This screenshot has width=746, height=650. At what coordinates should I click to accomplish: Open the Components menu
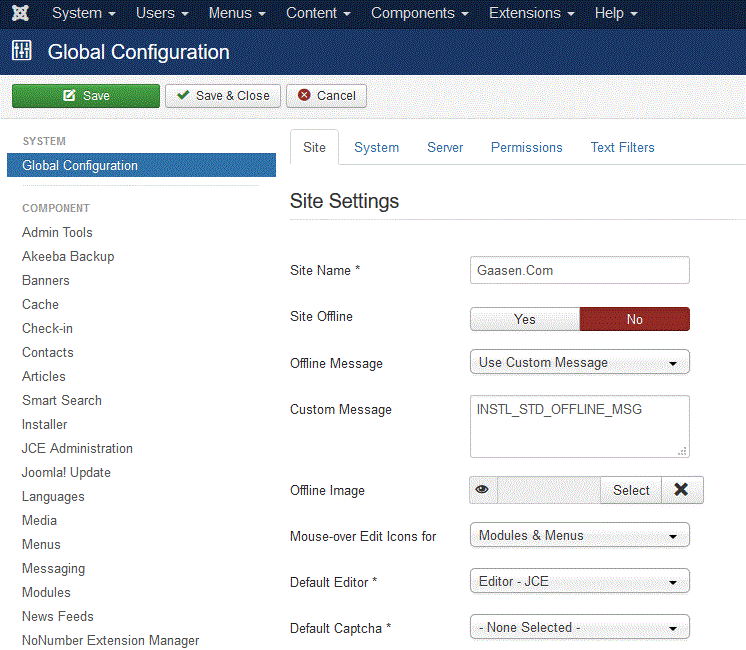(419, 14)
